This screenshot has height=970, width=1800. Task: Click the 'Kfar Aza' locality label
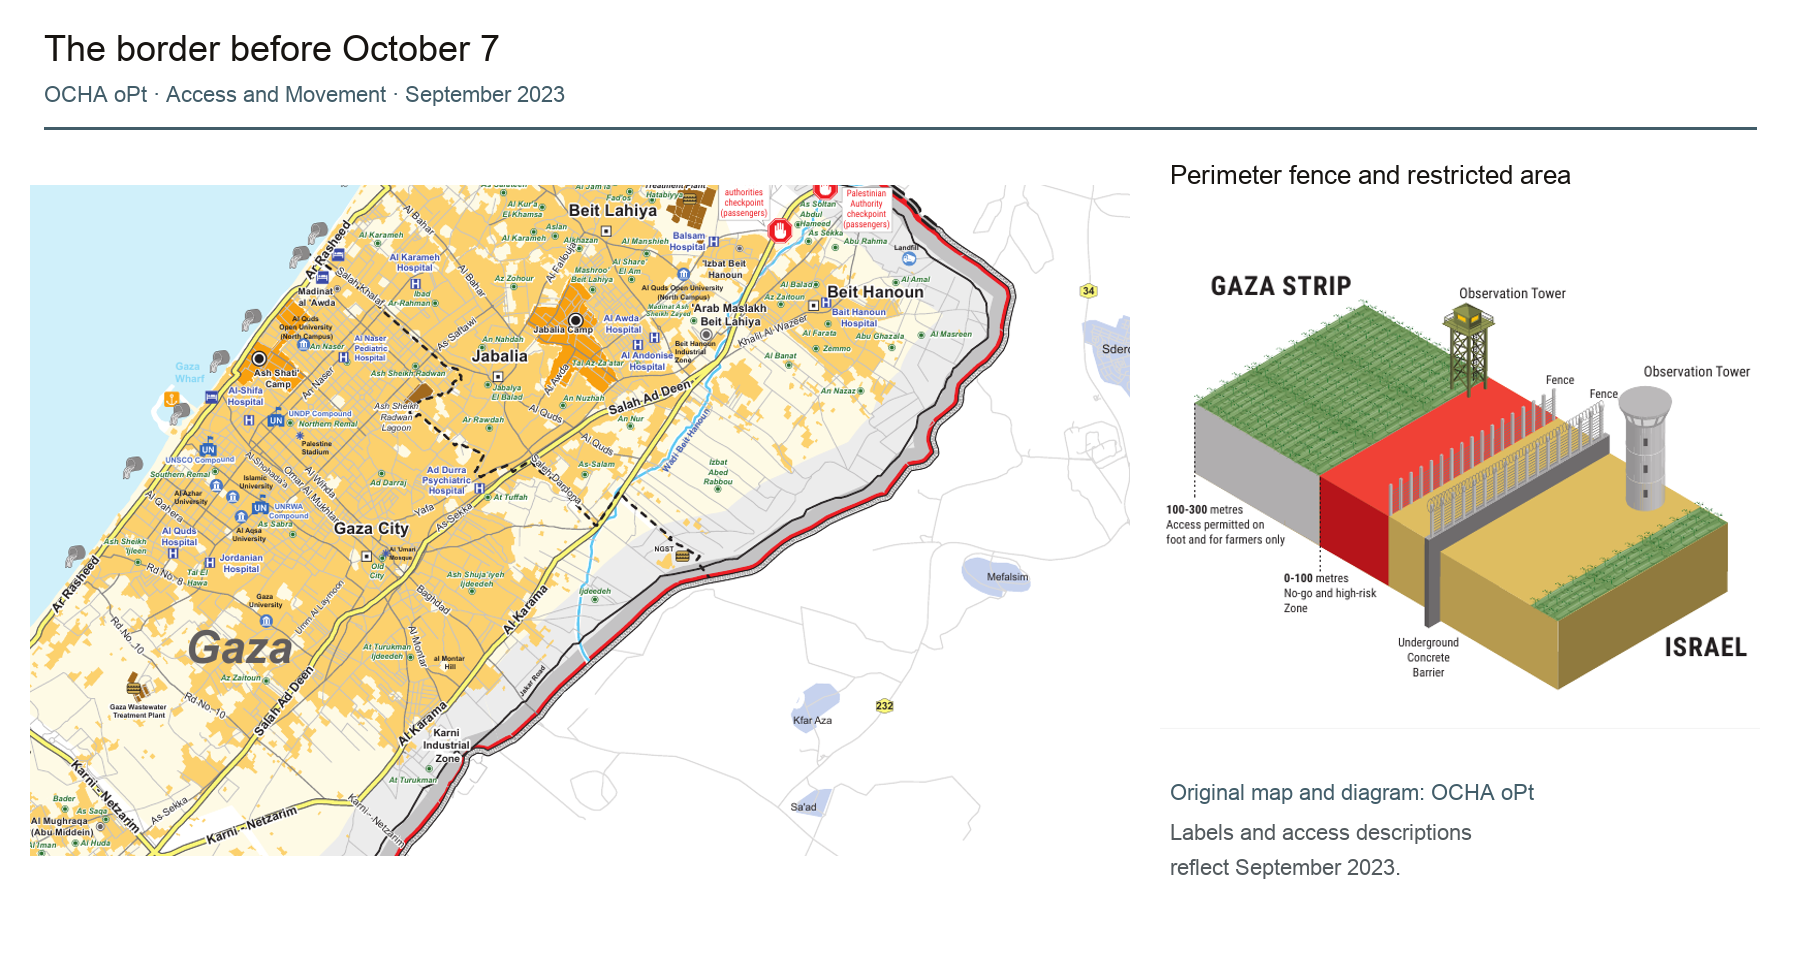pyautogui.click(x=812, y=720)
